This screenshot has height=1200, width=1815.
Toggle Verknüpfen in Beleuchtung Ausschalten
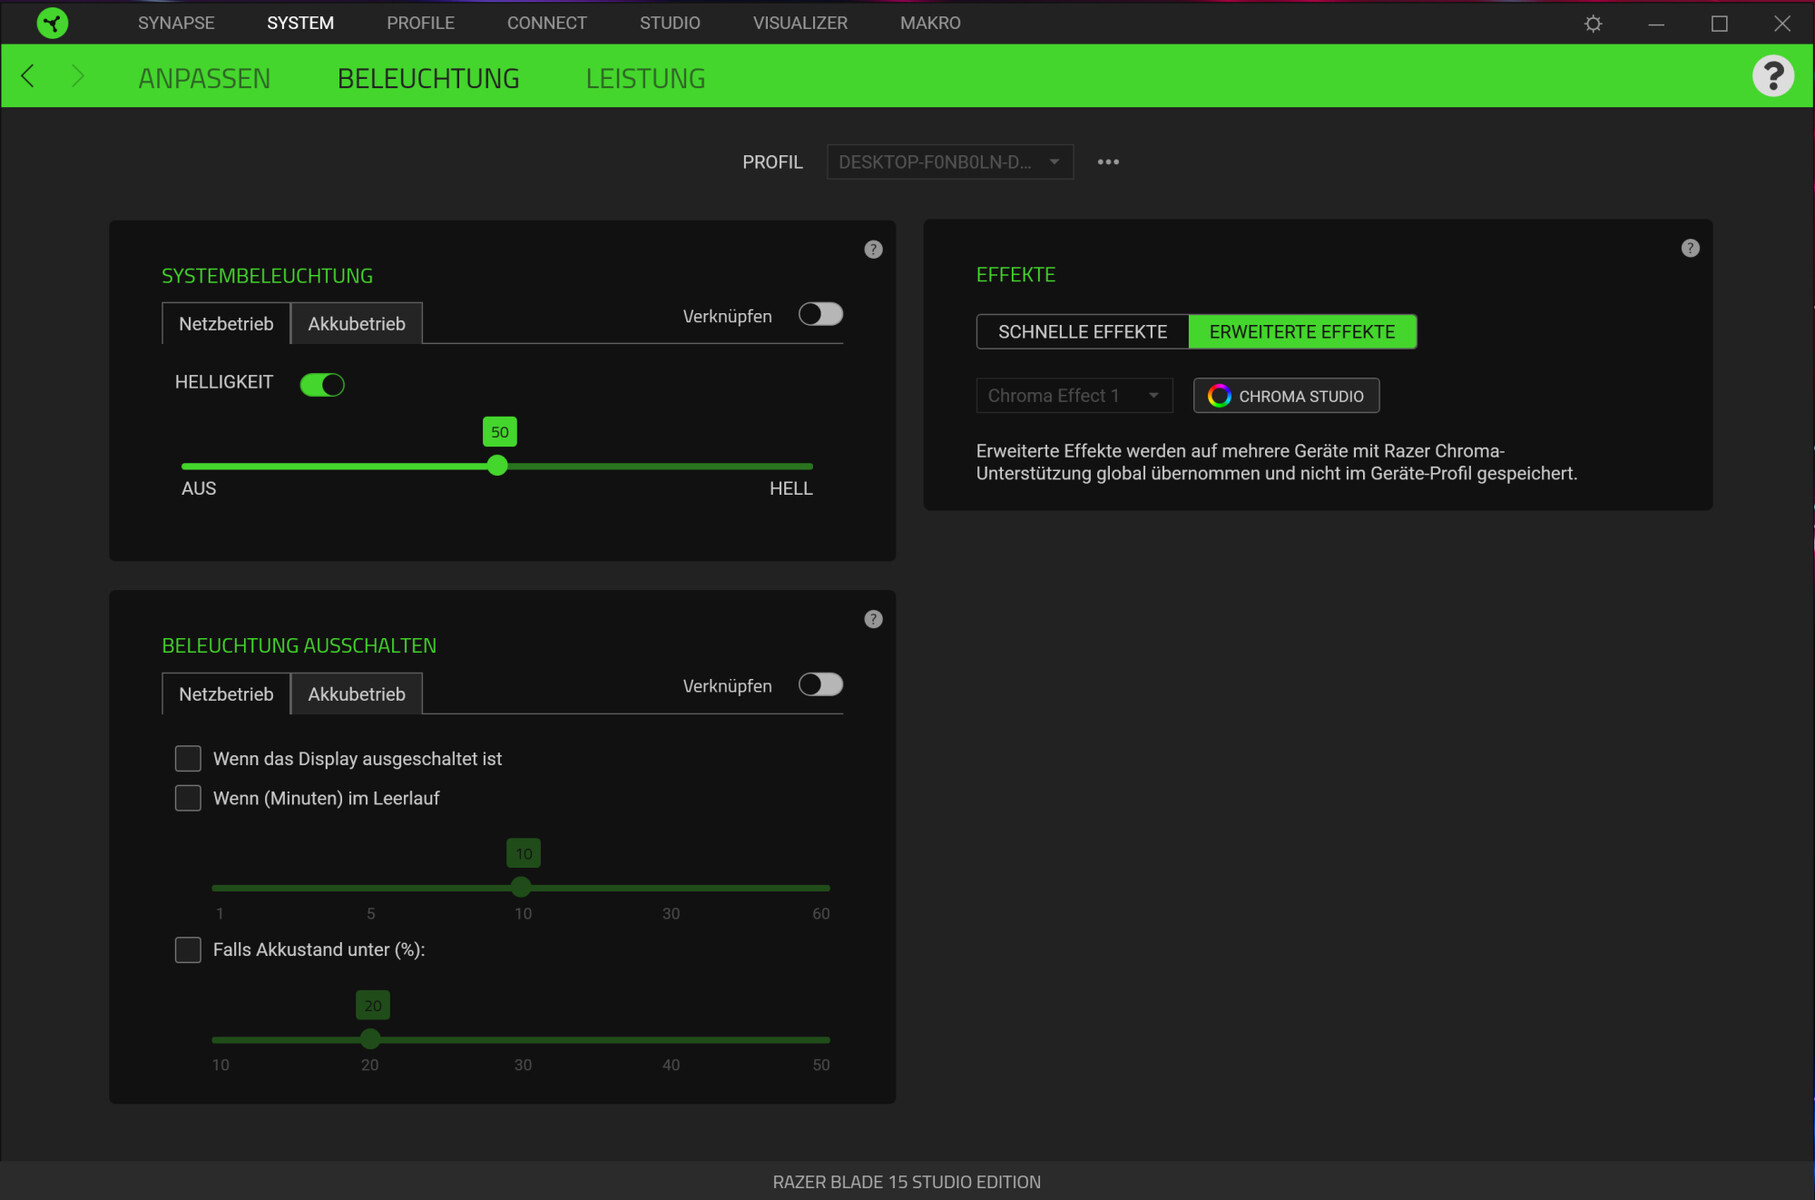[820, 685]
